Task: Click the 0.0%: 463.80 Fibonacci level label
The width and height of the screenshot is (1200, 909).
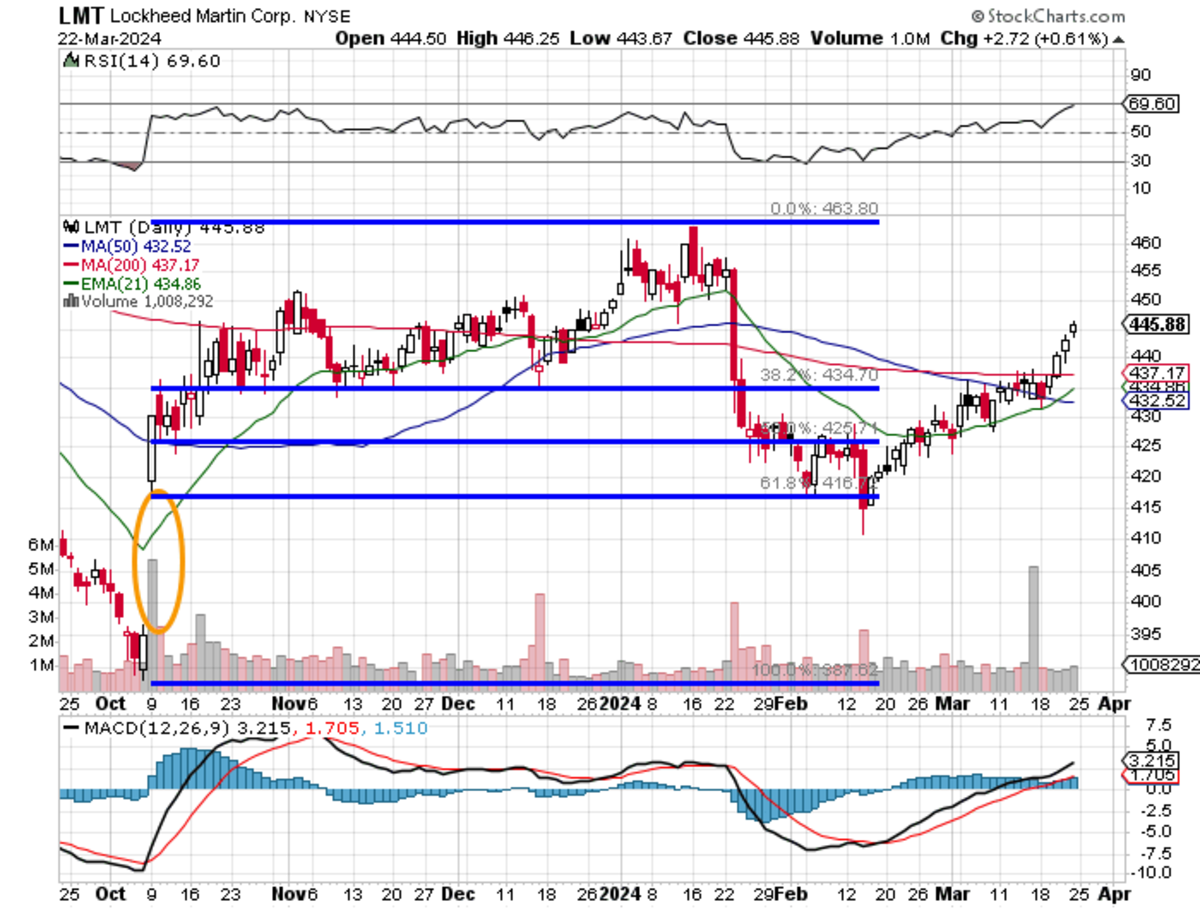Action: [823, 210]
